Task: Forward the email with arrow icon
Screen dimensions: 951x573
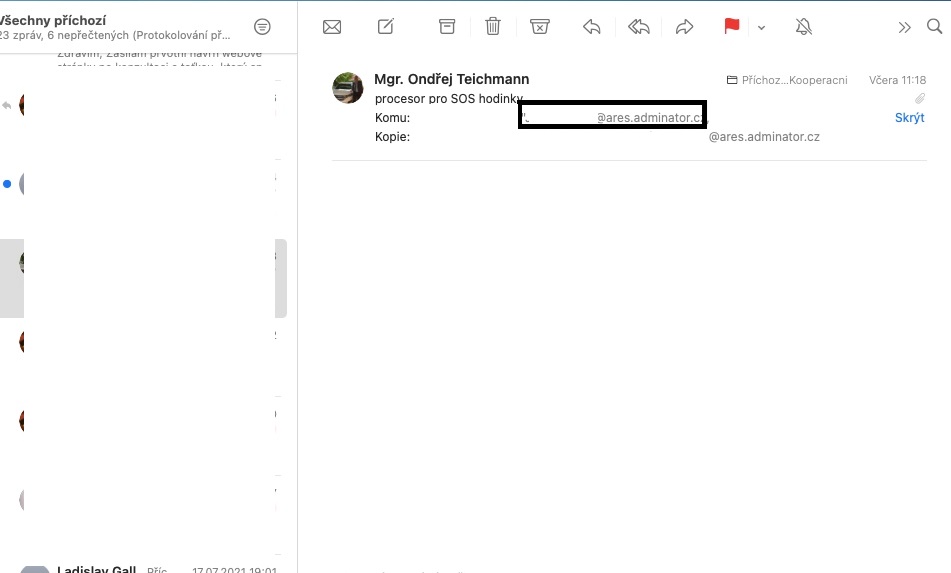Action: coord(685,27)
